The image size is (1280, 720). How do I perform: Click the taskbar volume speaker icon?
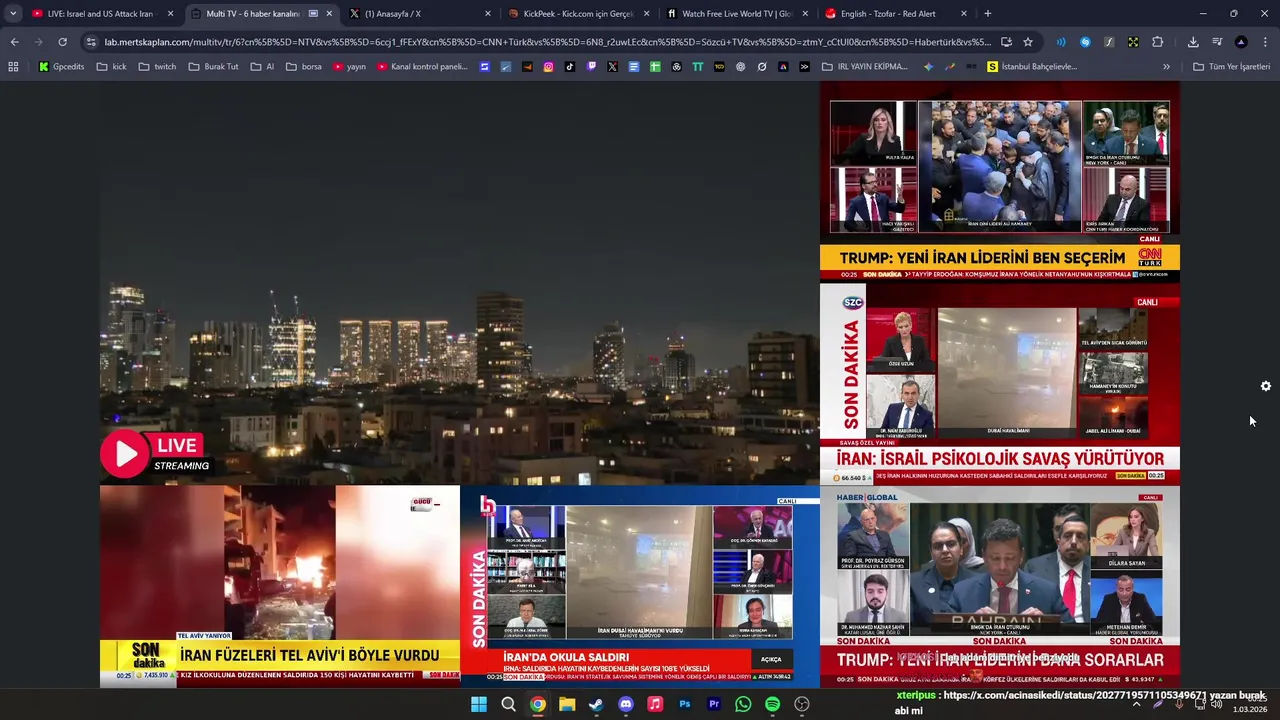(1216, 704)
